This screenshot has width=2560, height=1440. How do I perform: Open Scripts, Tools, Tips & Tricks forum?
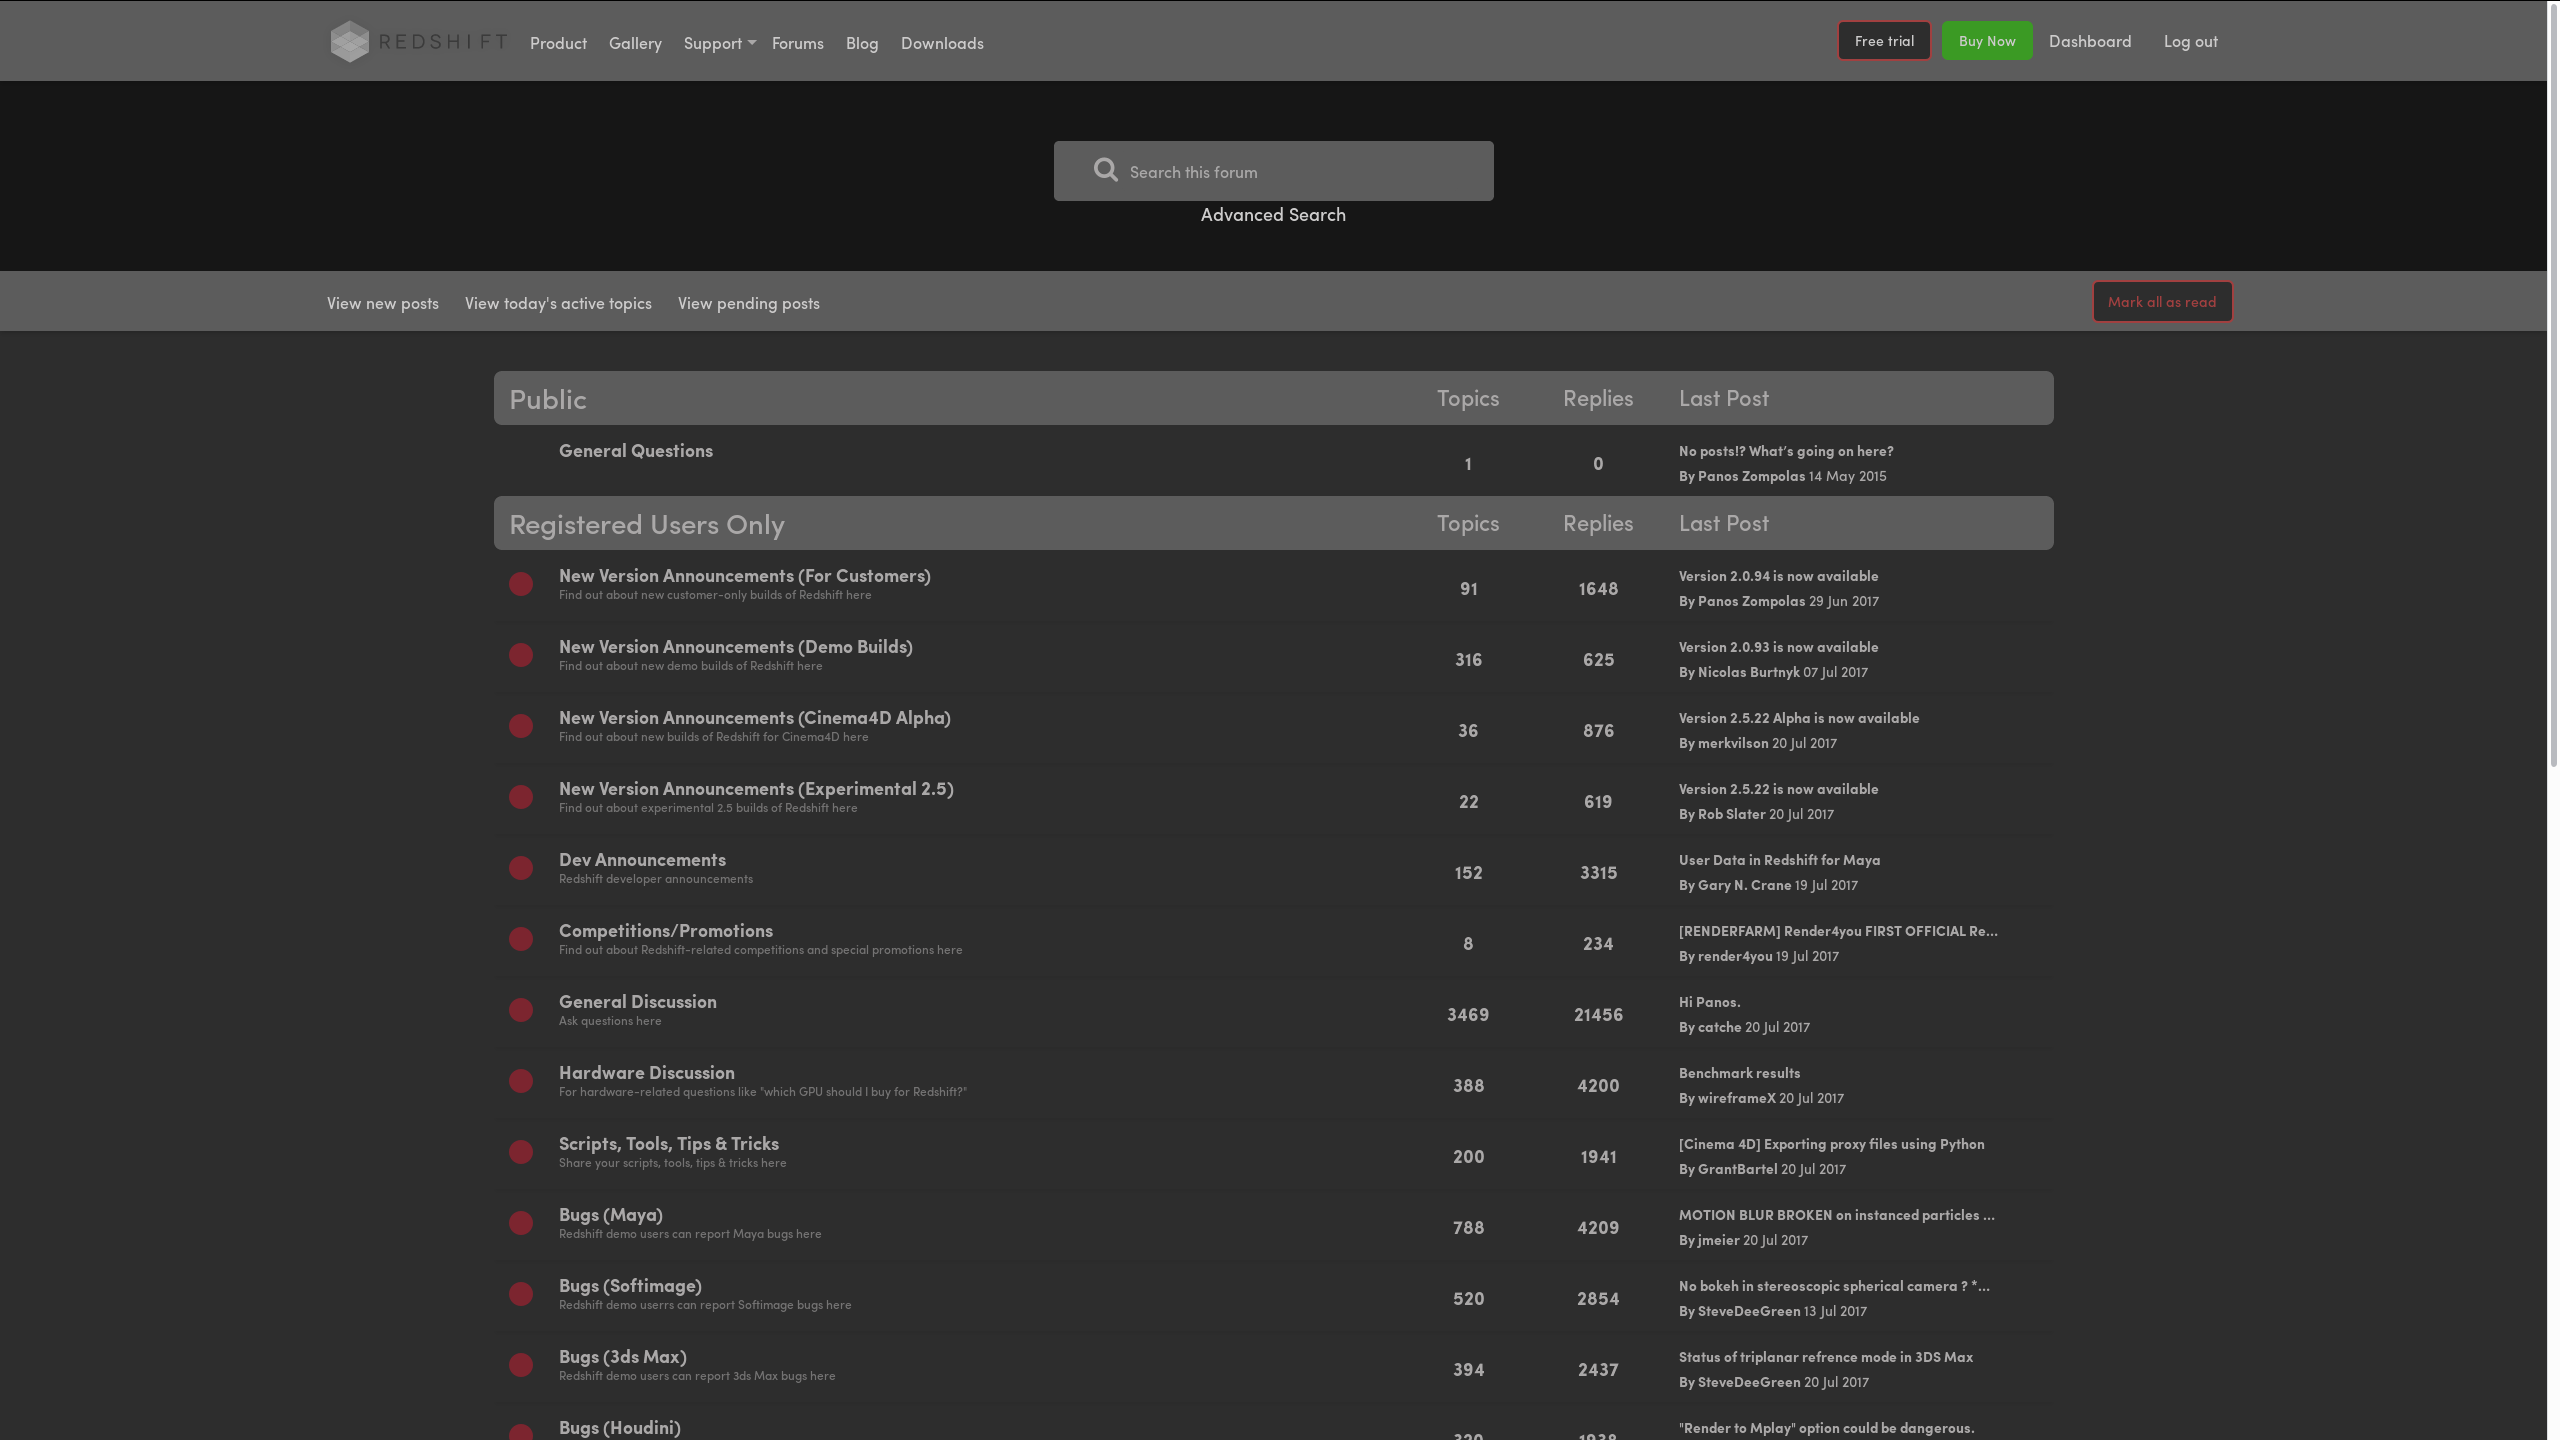[669, 1144]
